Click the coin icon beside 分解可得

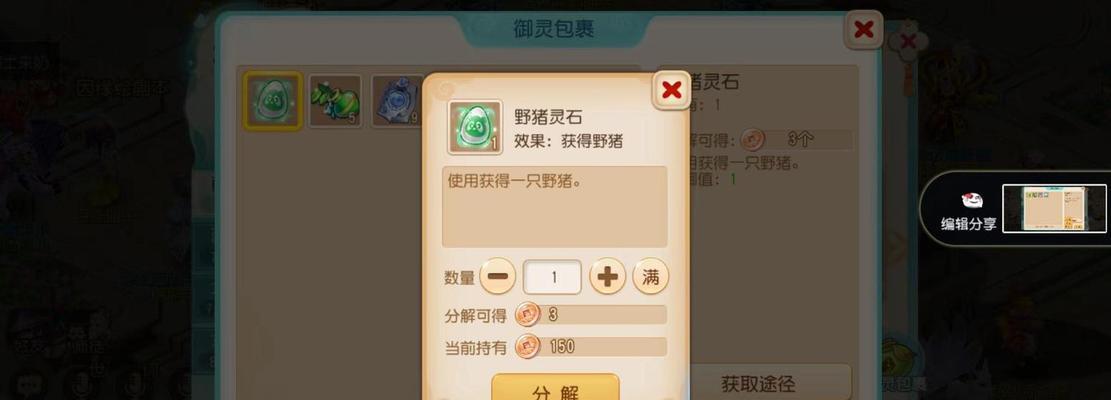[x=527, y=314]
